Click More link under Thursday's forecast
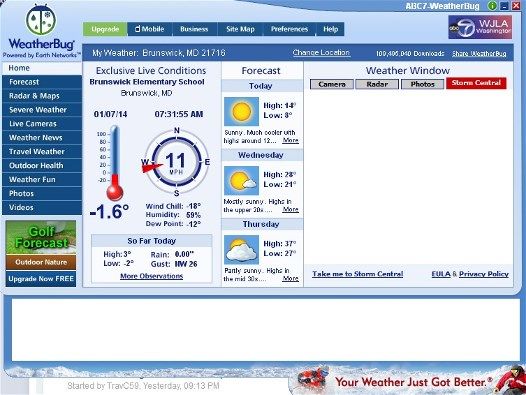Screen dimensions: 526x395 (x=291, y=279)
